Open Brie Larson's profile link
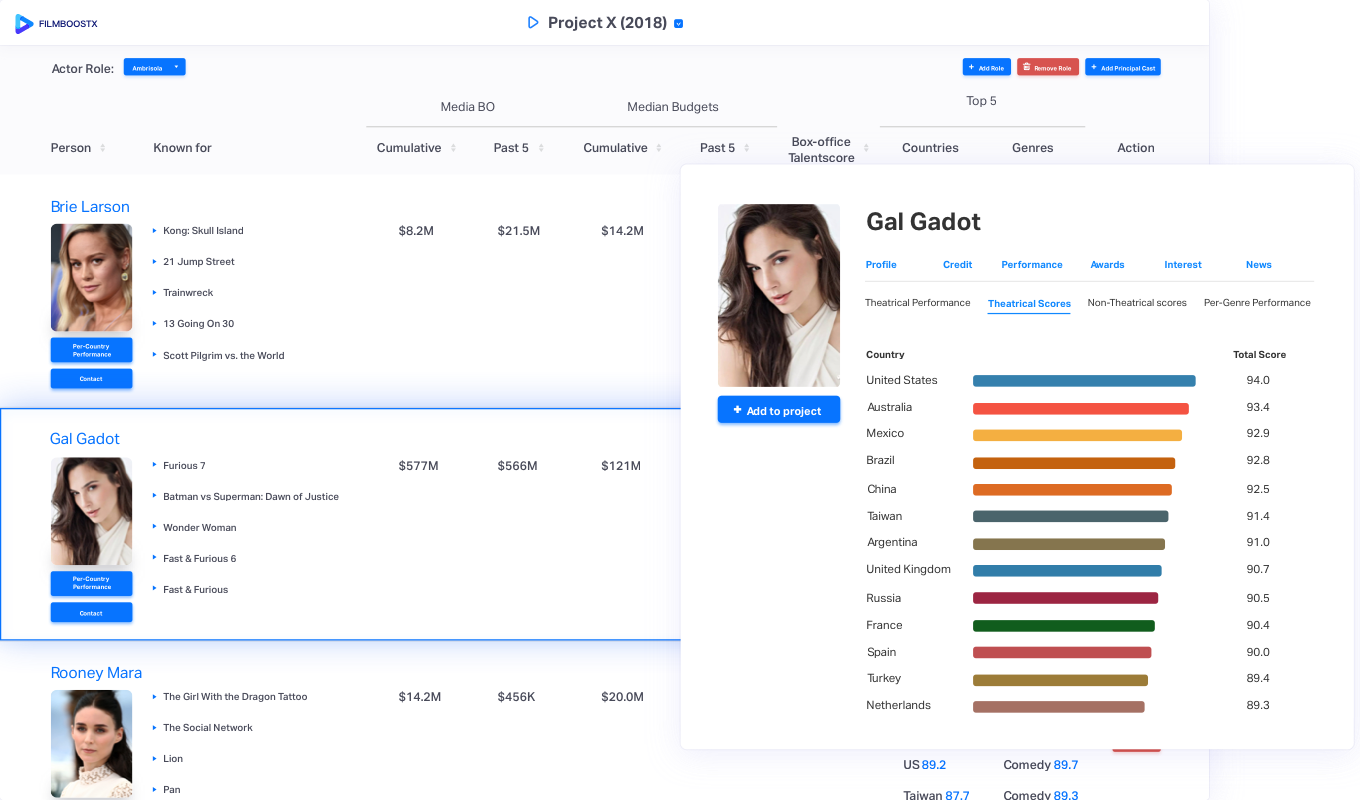1360x800 pixels. 90,207
